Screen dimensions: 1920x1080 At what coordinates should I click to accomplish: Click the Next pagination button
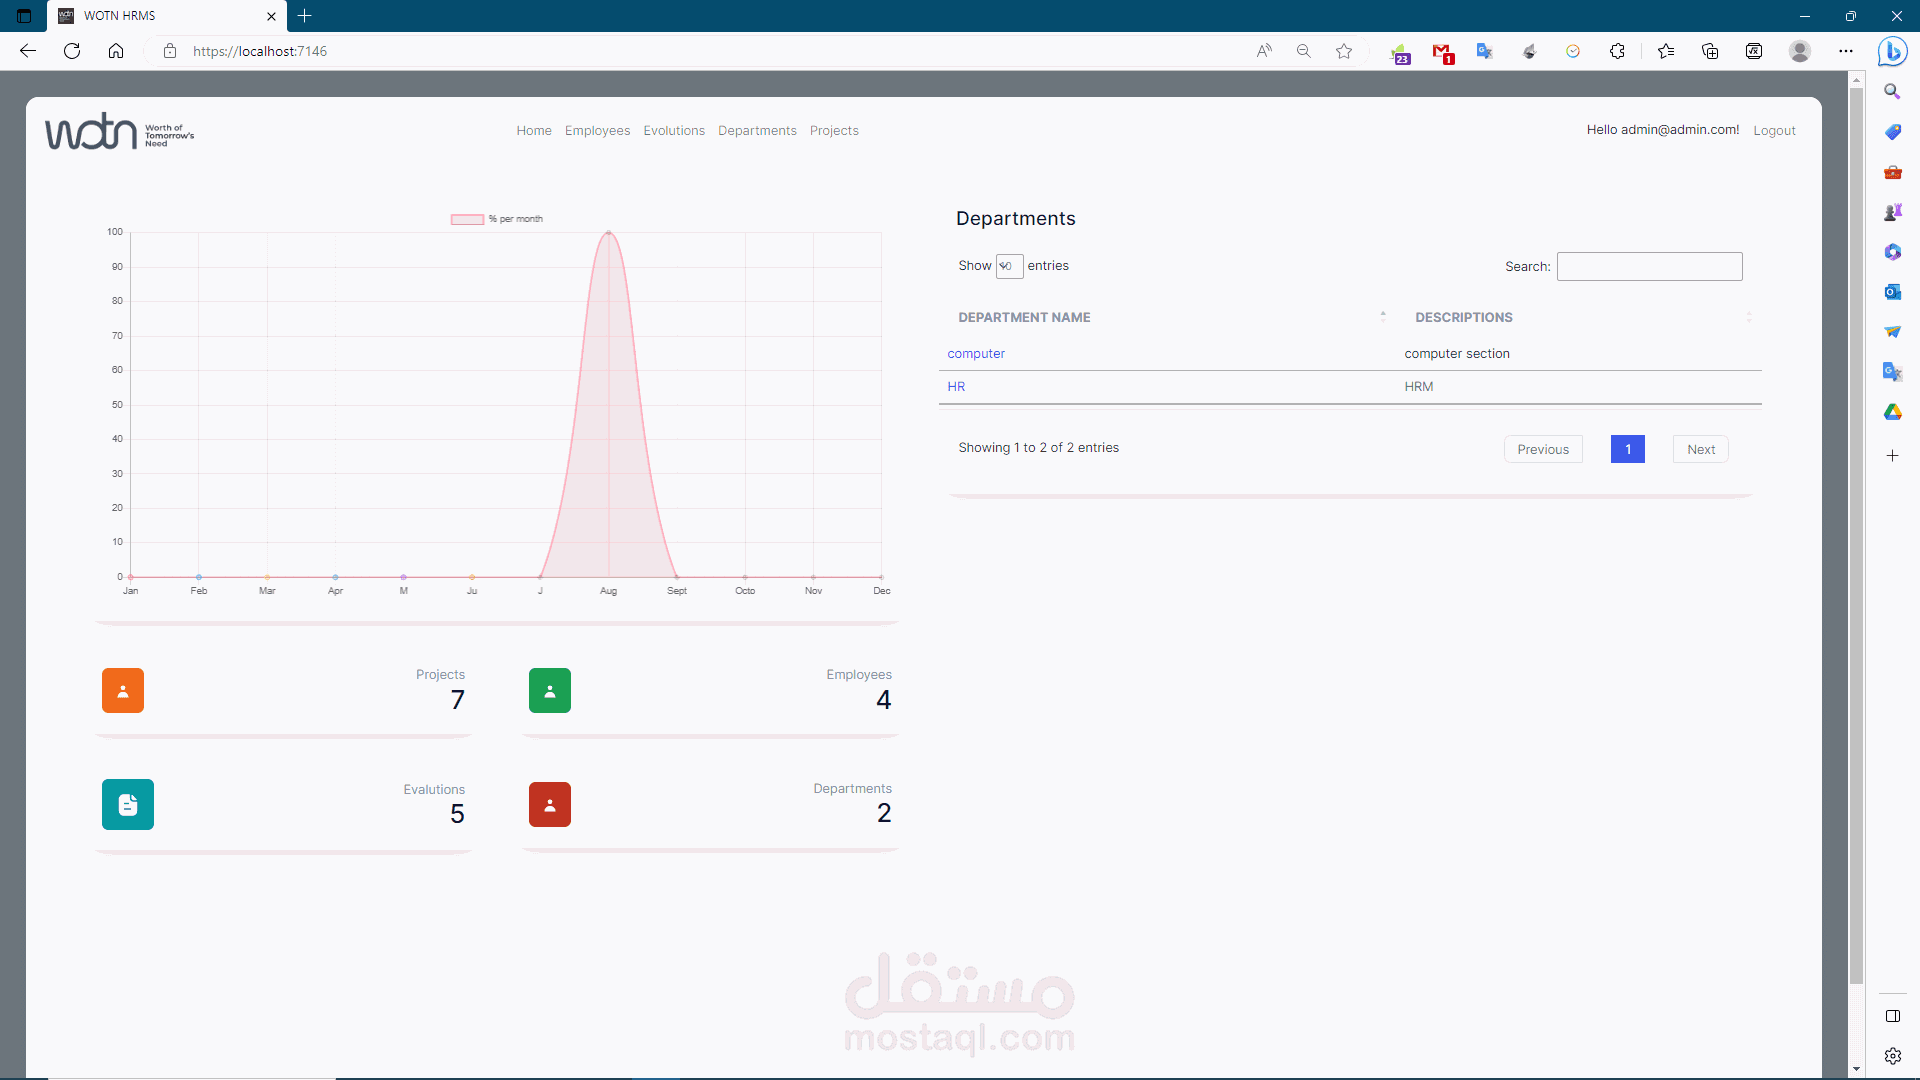(1701, 450)
